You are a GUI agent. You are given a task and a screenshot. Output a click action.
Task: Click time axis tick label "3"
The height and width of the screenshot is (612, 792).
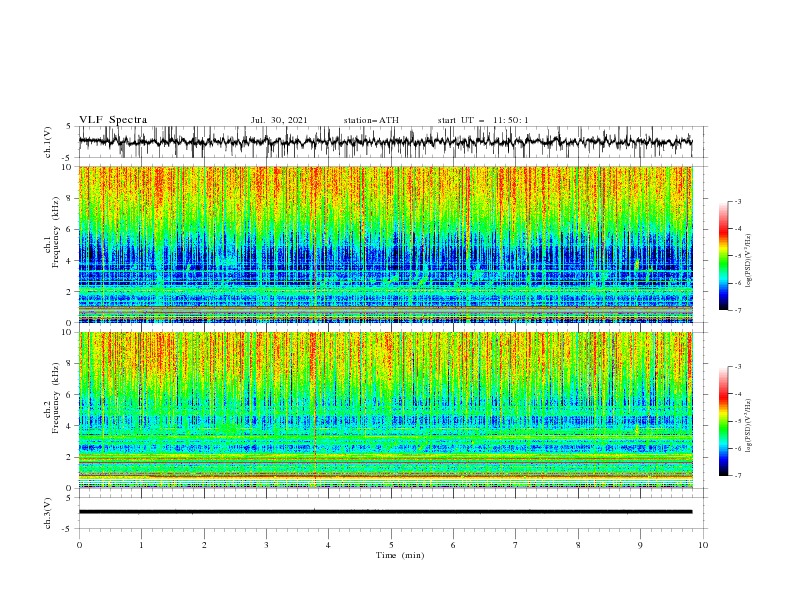click(x=266, y=545)
